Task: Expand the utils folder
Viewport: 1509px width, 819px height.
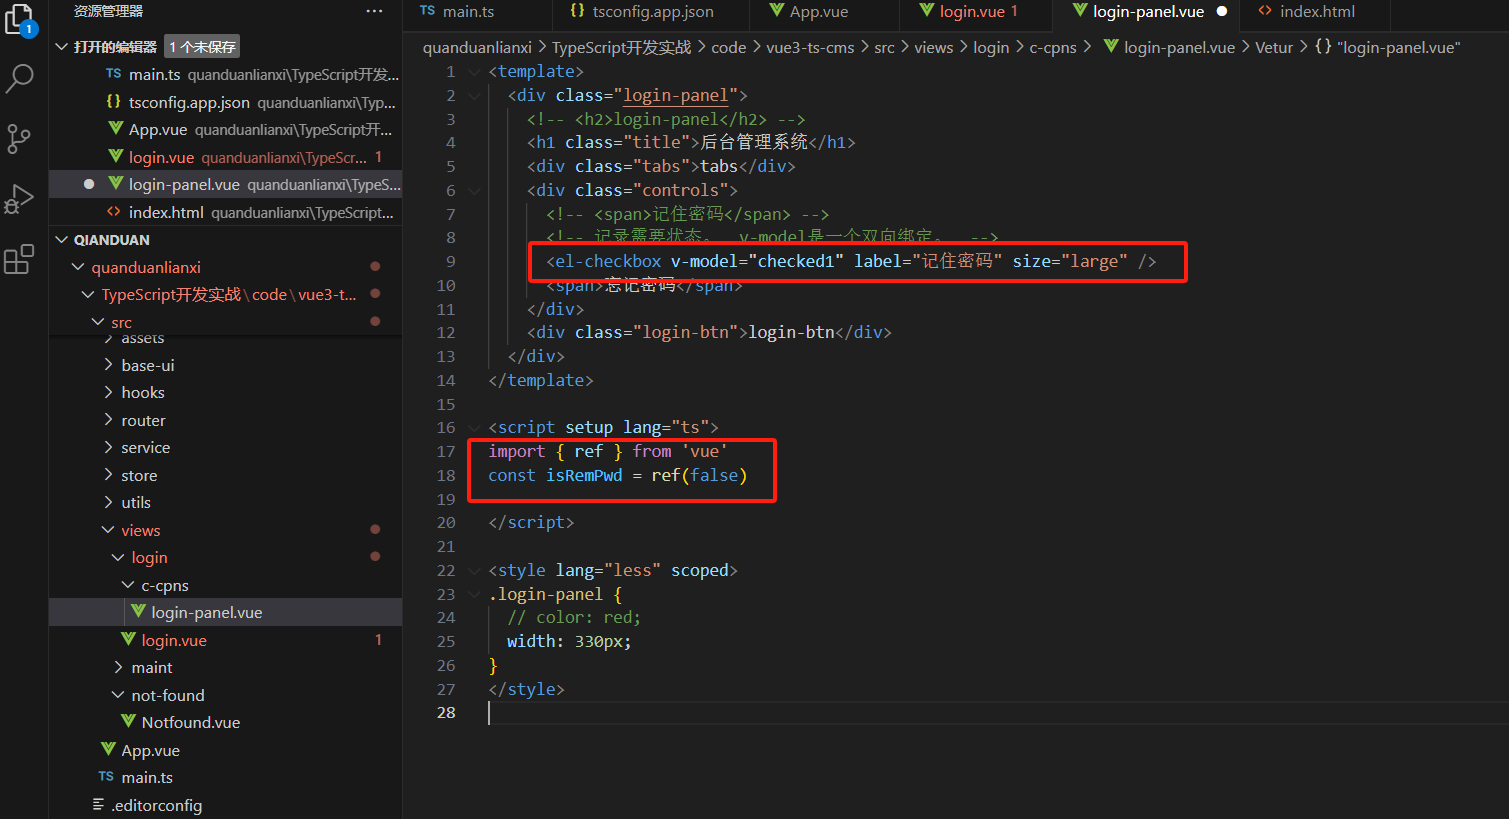Action: (x=108, y=503)
